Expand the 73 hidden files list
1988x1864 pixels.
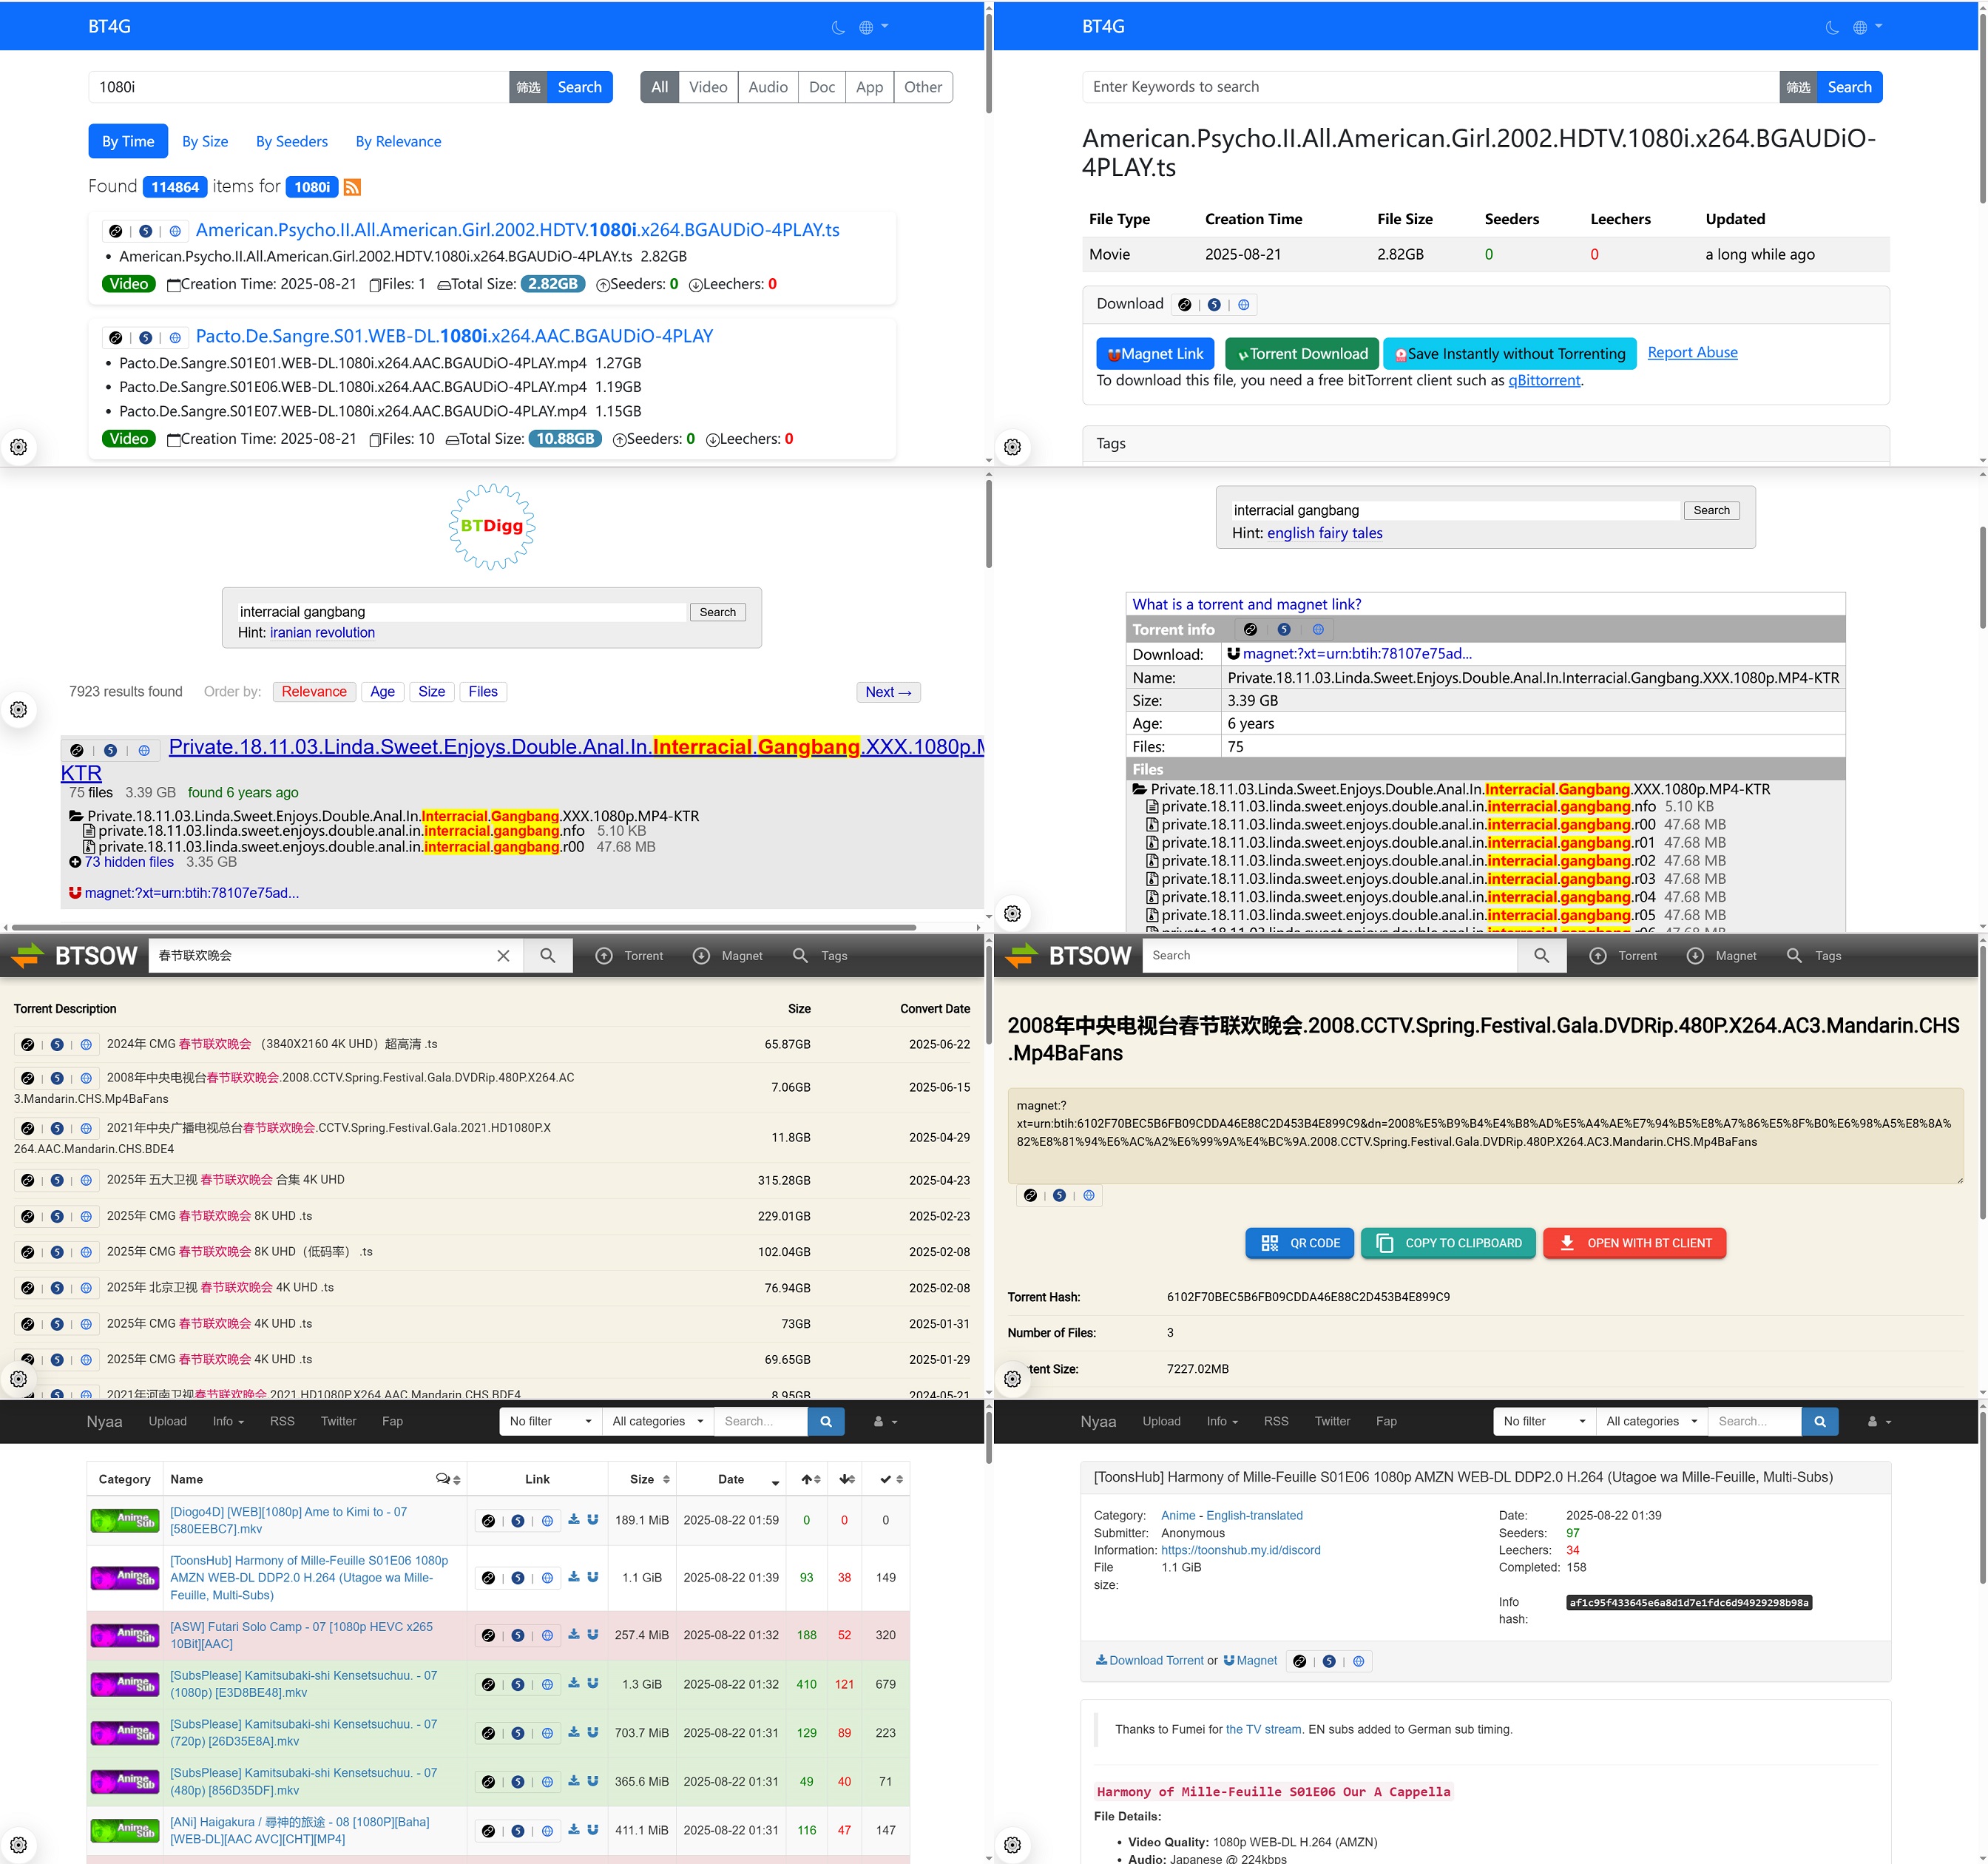tap(128, 862)
